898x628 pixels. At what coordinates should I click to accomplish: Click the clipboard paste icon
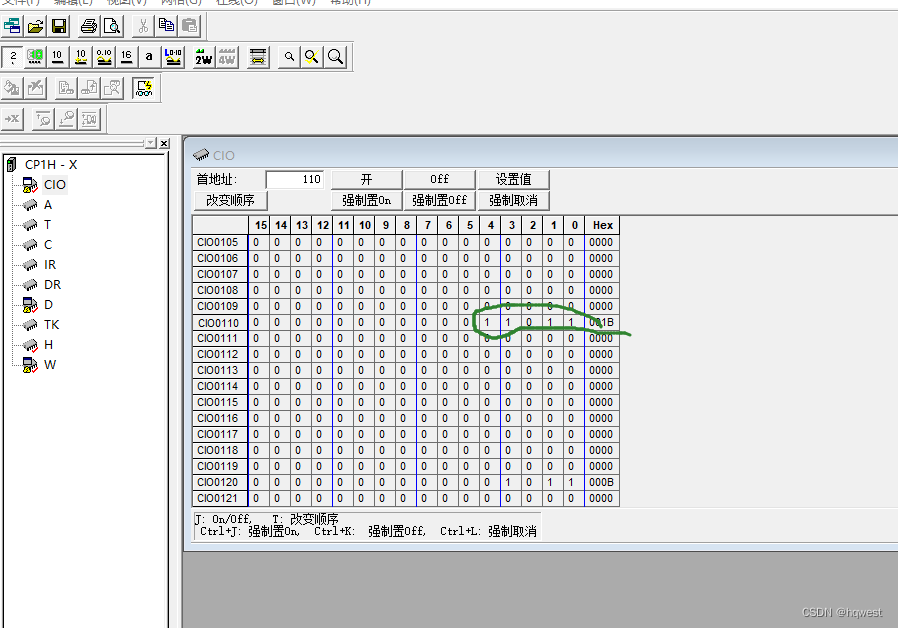point(190,26)
